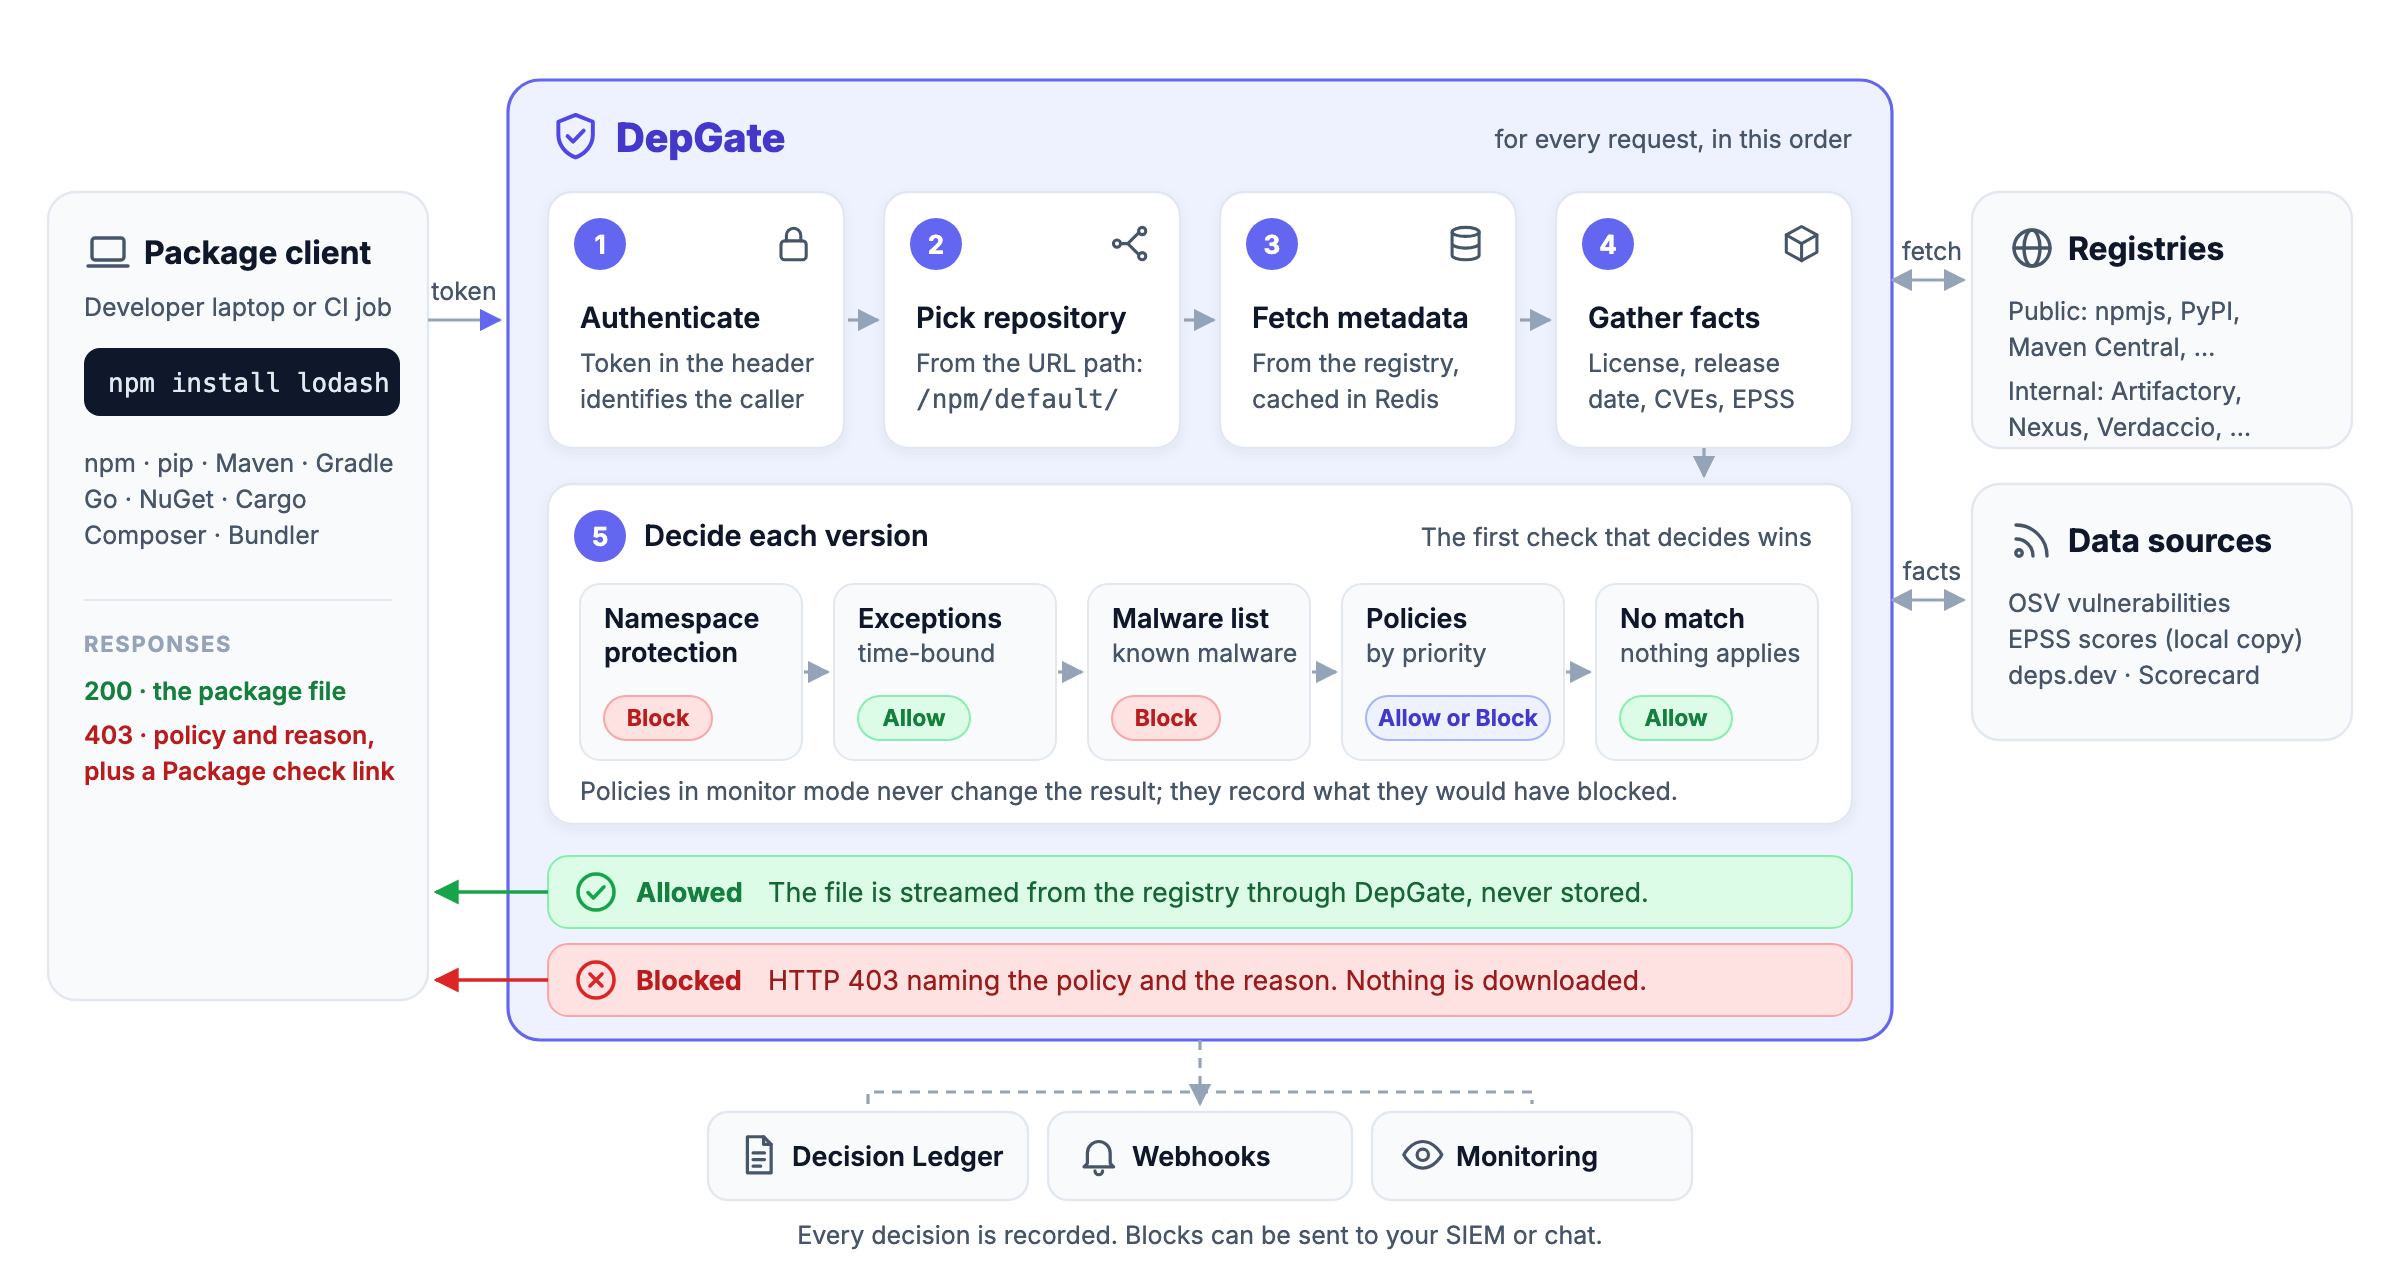The image size is (2400, 1280).
Task: Click the 'fetch' arrow label
Action: [1931, 251]
